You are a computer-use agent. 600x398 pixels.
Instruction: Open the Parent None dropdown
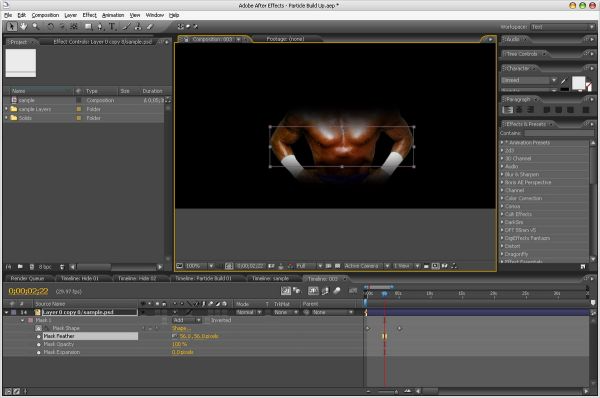[x=332, y=312]
